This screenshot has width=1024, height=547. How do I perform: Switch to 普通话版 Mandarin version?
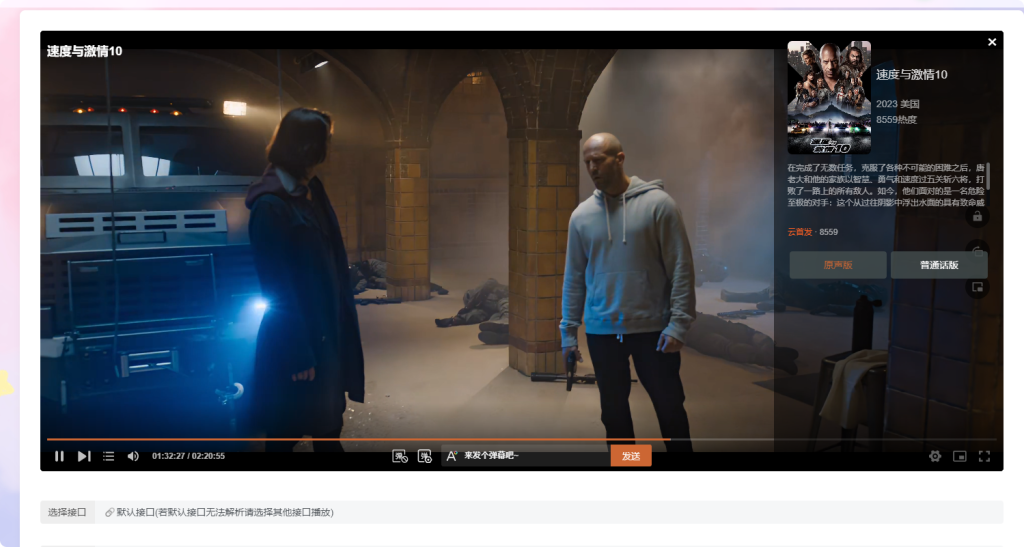(938, 265)
